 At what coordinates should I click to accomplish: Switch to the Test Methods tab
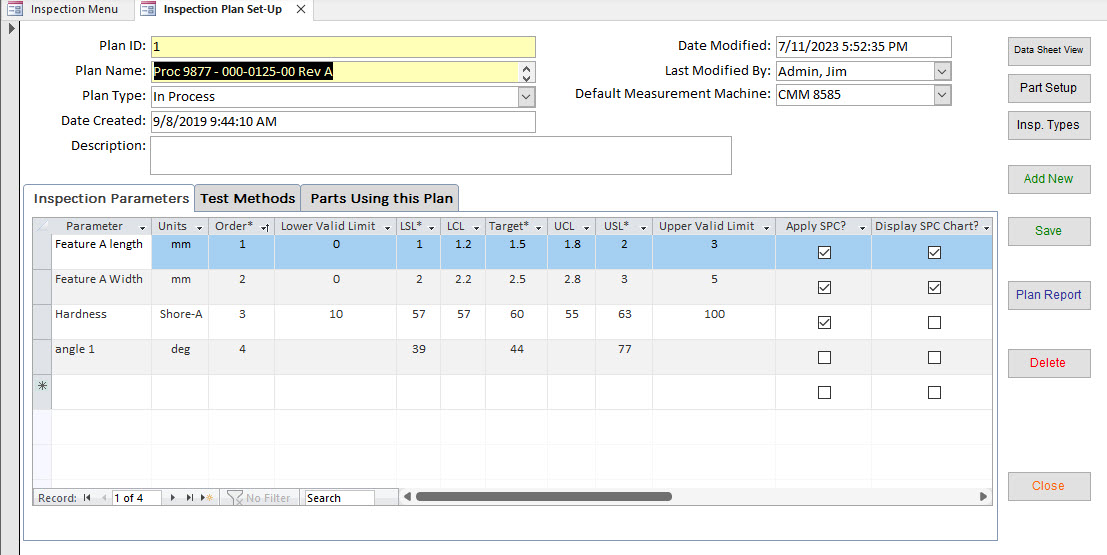pos(247,198)
